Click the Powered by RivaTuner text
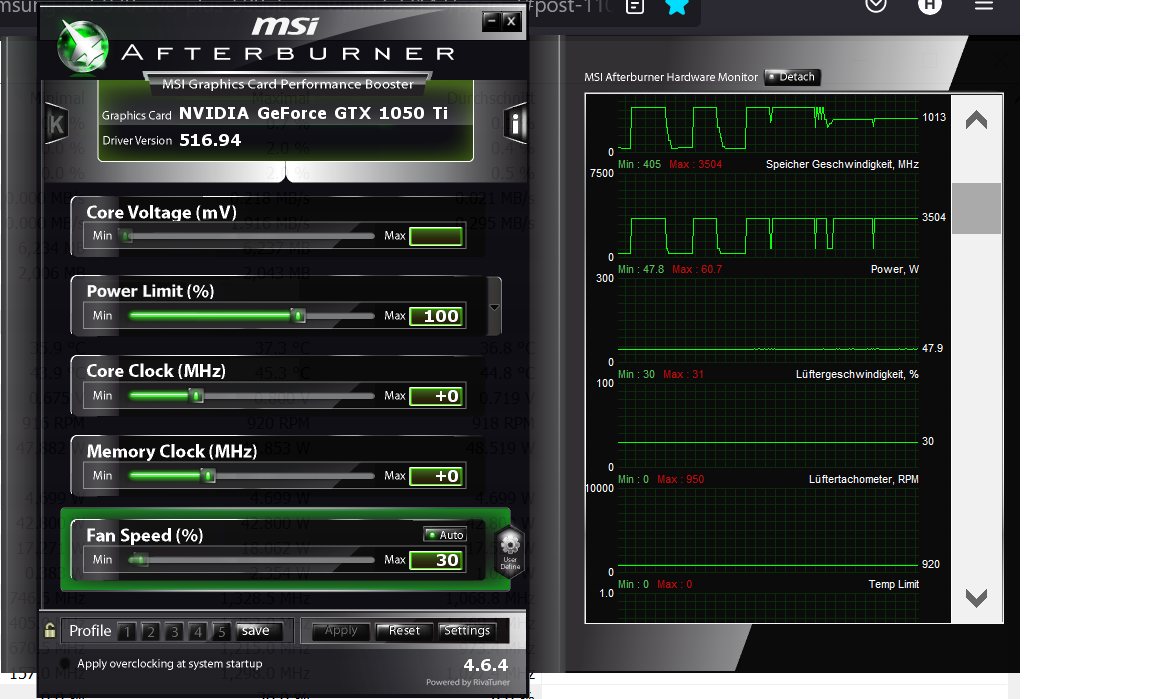The height and width of the screenshot is (699, 1152). [467, 682]
